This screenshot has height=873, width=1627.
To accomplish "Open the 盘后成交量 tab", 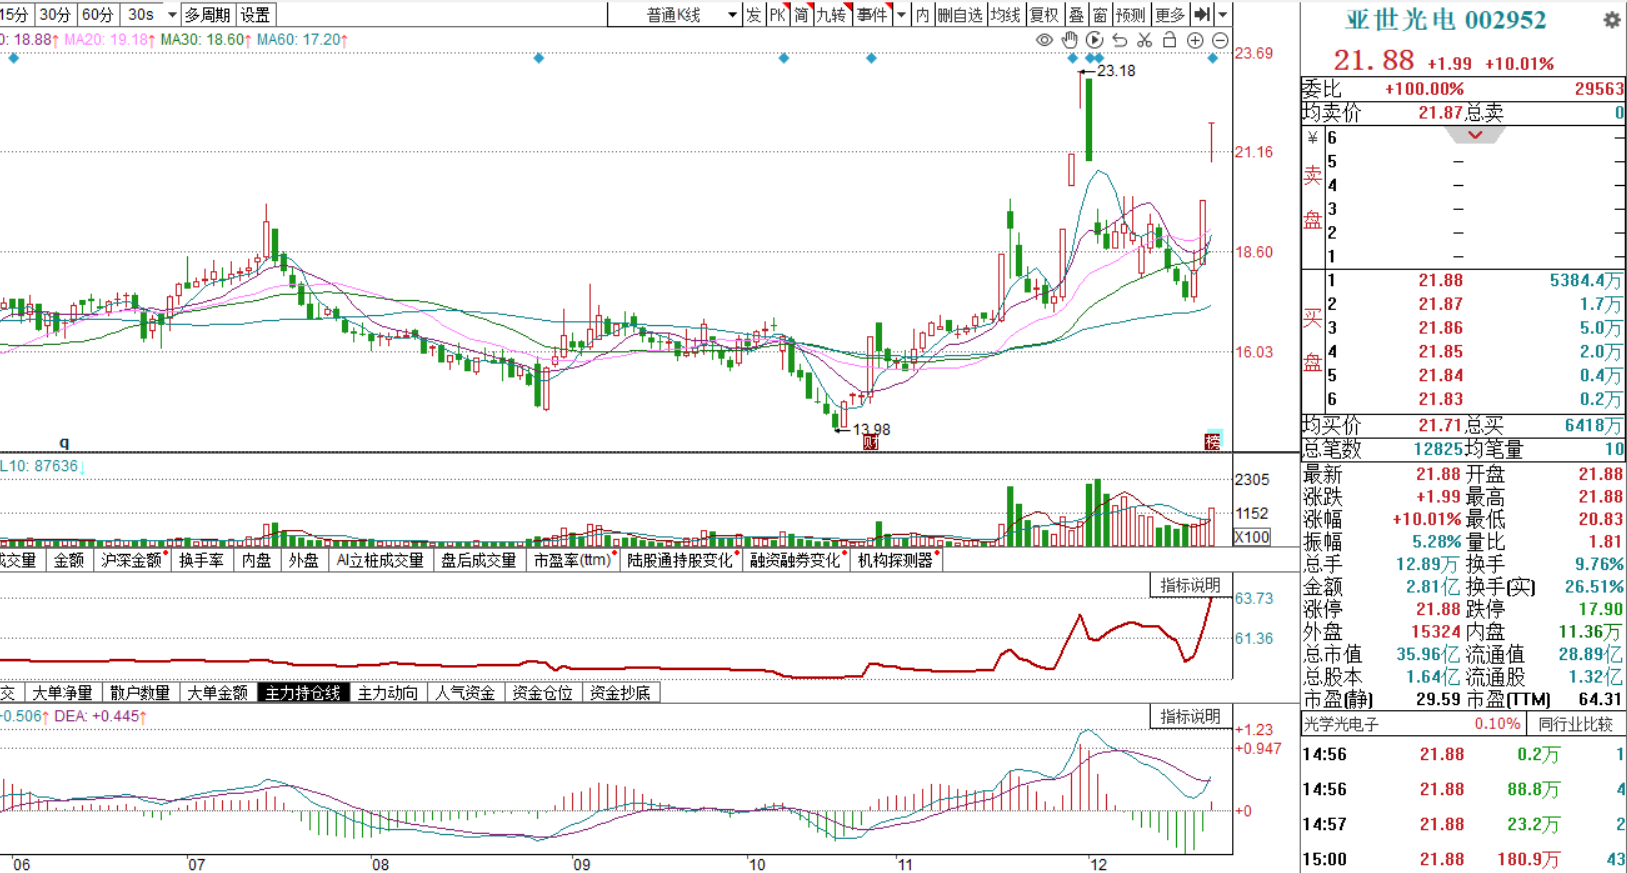I will pos(479,560).
